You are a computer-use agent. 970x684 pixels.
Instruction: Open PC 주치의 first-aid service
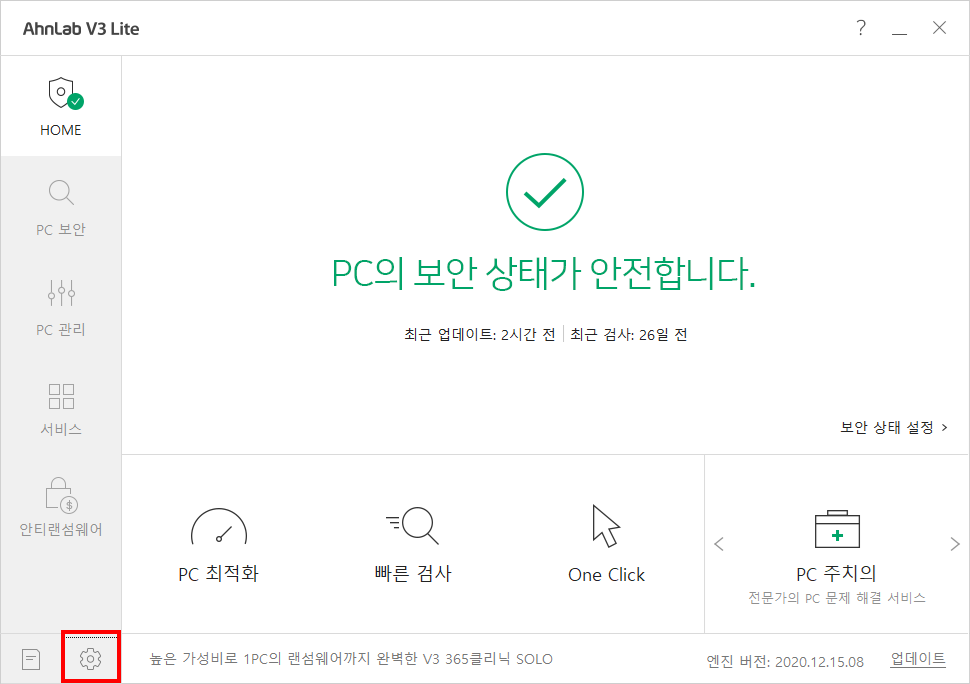(x=837, y=557)
